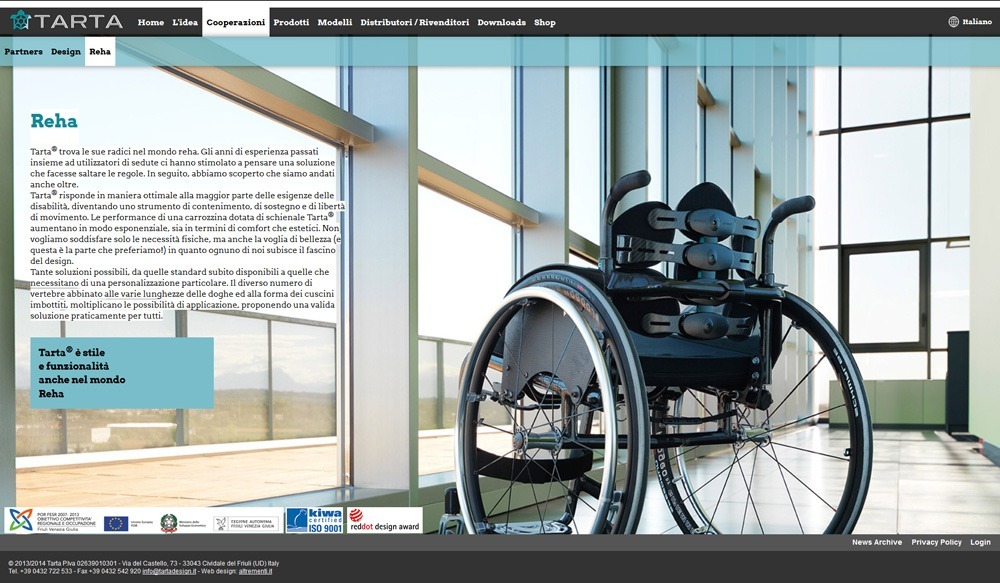This screenshot has width=1000, height=583.
Task: Click the Reha page heading
Action: 54,121
